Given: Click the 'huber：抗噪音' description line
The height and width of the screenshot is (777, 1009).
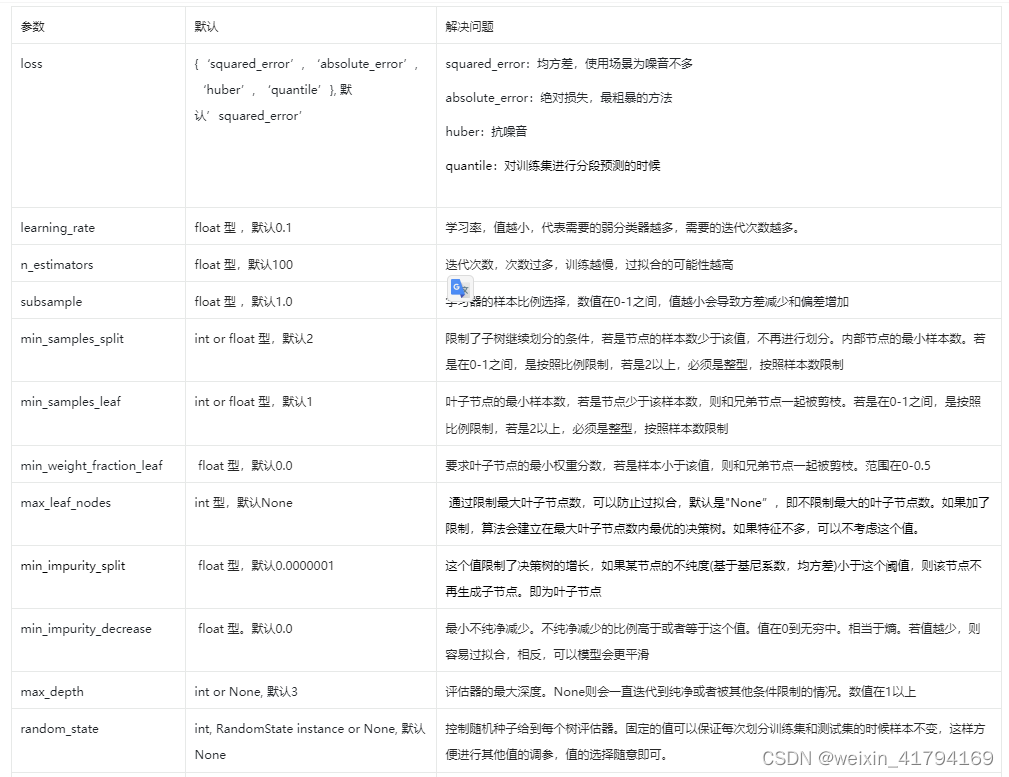Looking at the screenshot, I should click(x=486, y=132).
